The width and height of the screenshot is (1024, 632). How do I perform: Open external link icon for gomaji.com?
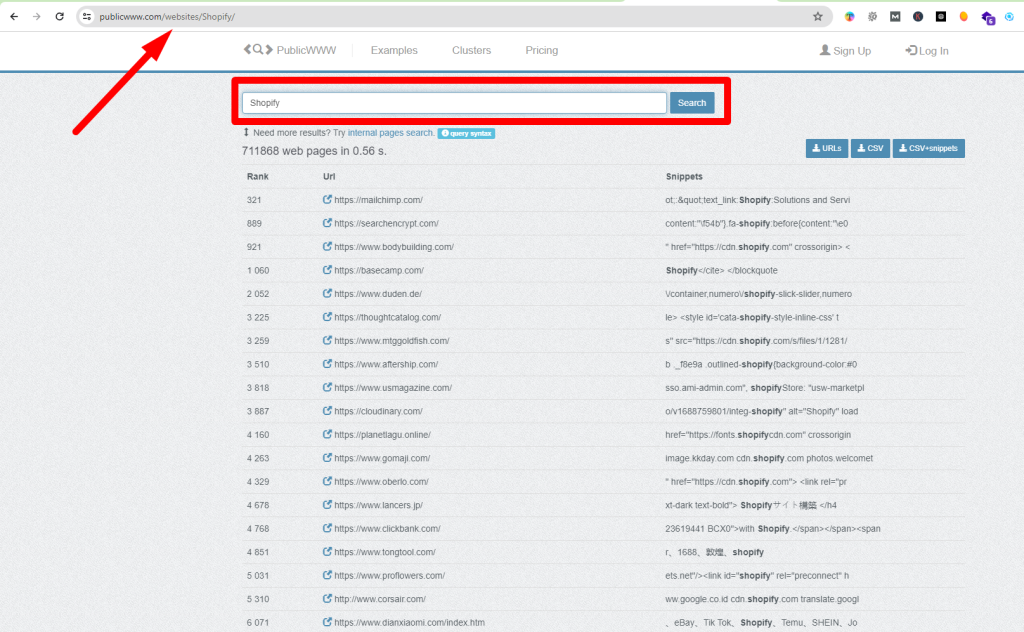(x=327, y=458)
